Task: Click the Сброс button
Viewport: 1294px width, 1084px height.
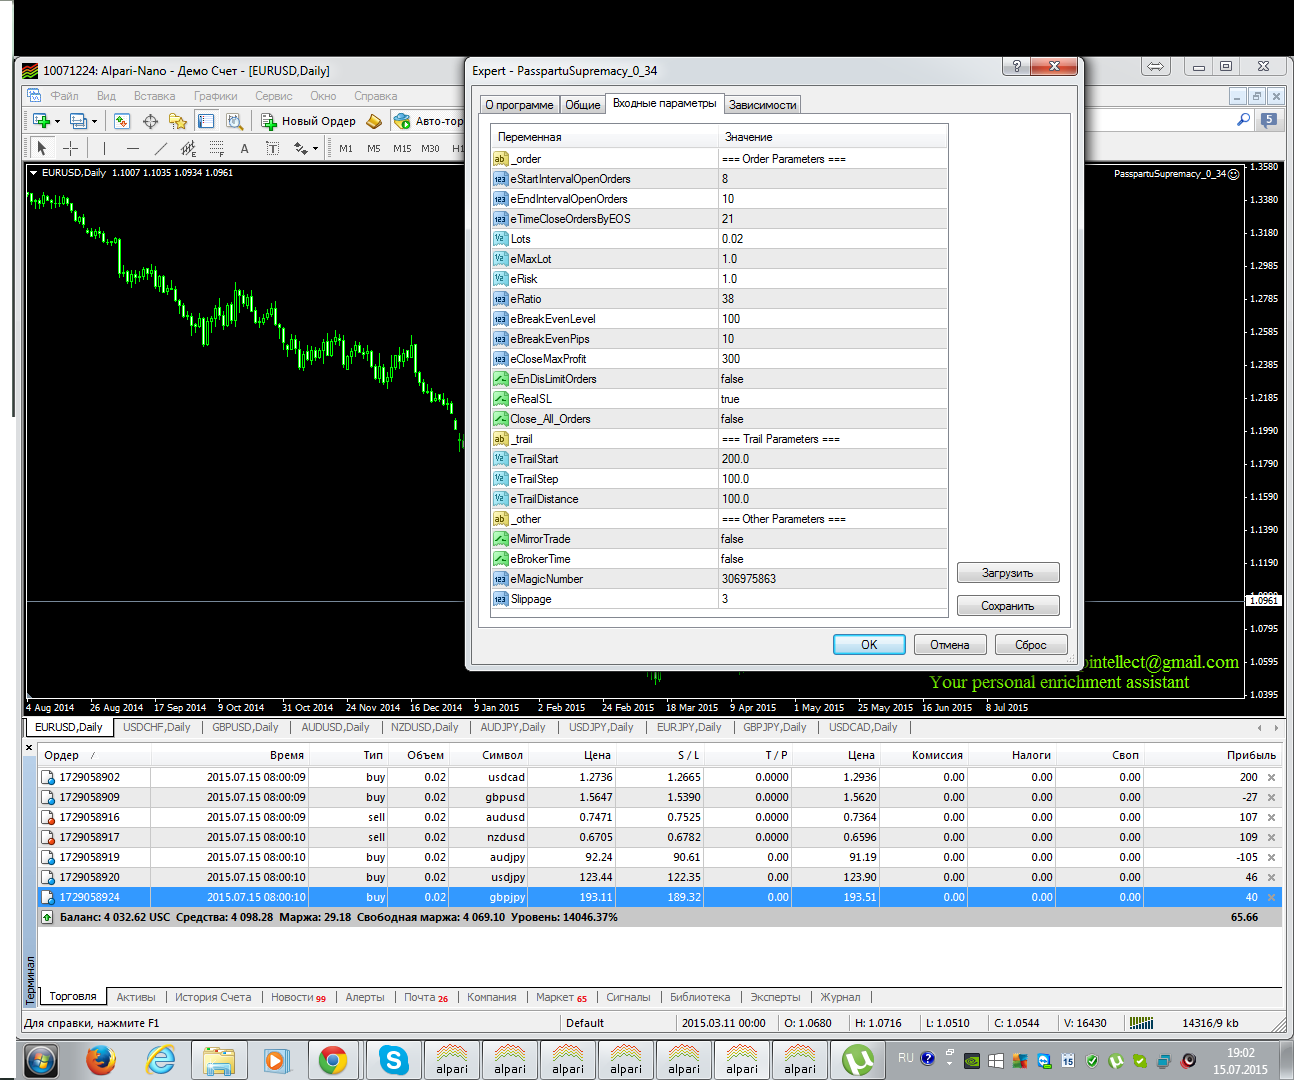Action: click(1030, 645)
